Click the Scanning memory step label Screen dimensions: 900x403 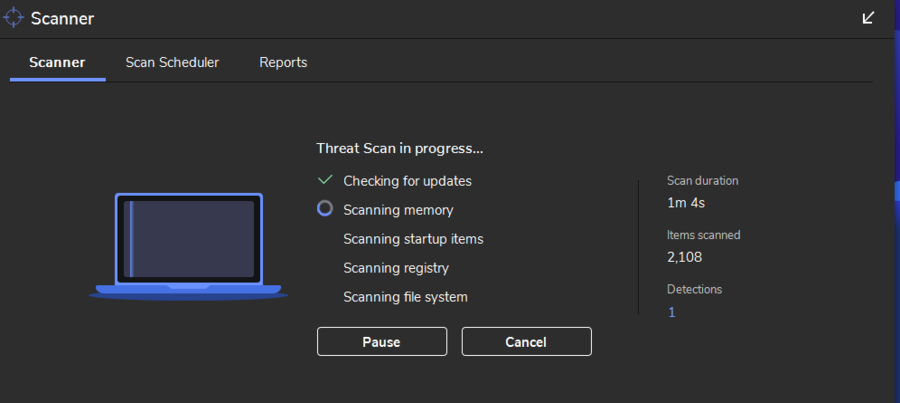(398, 210)
